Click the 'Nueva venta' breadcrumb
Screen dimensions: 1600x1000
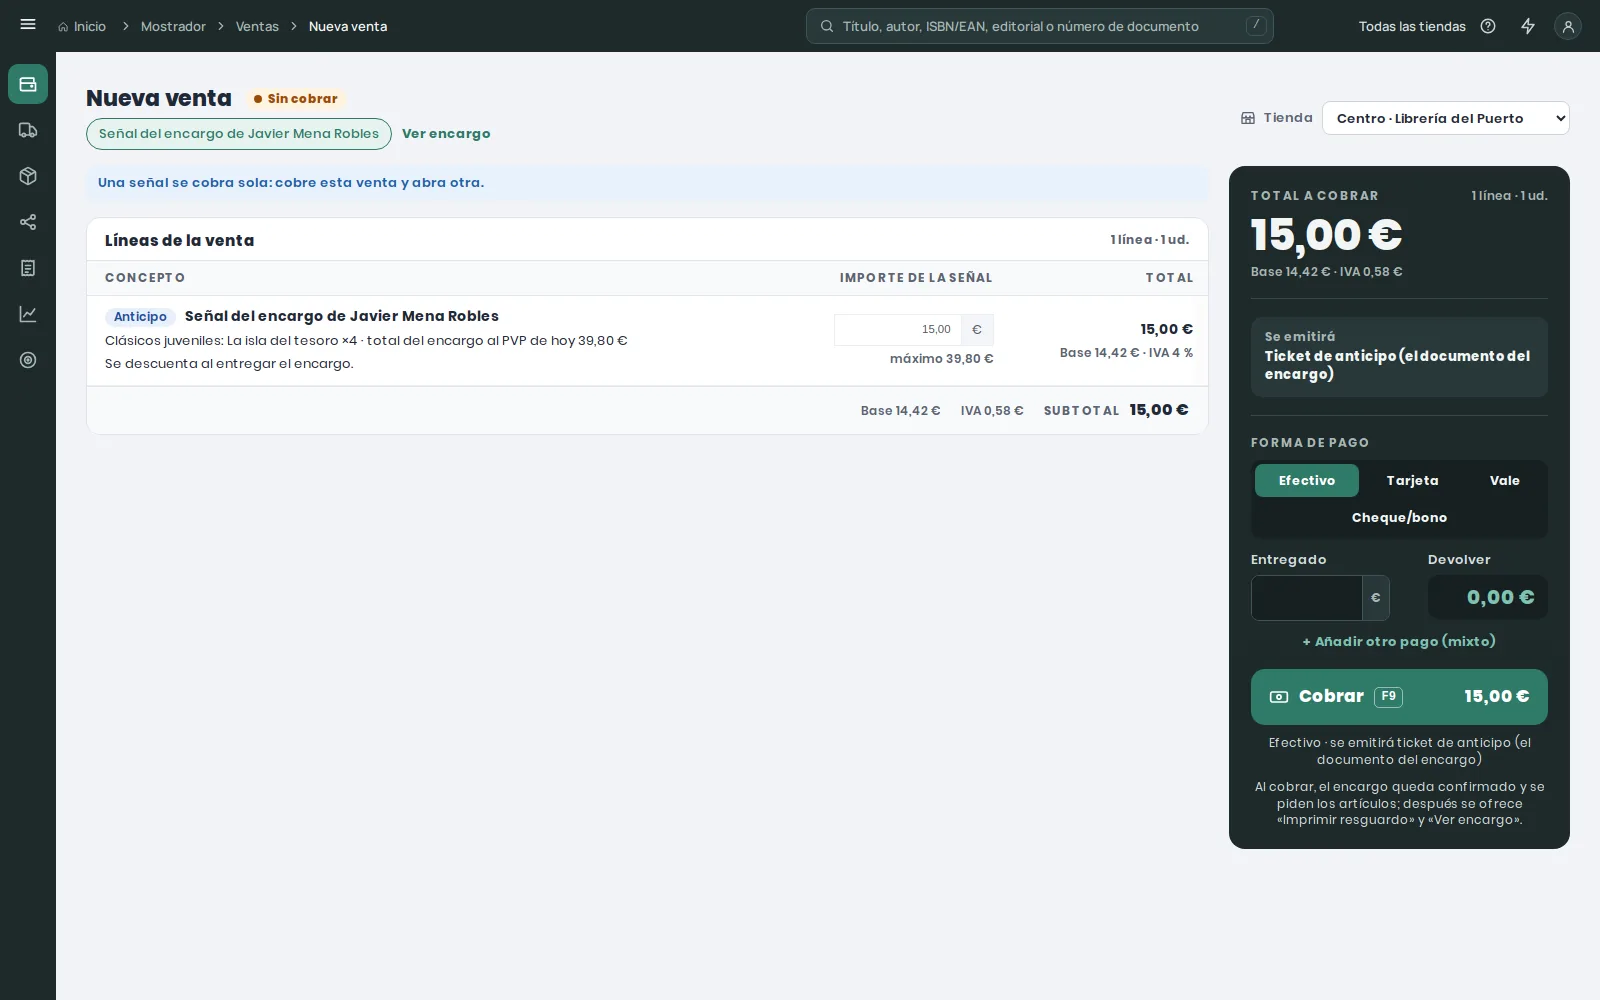tap(348, 26)
